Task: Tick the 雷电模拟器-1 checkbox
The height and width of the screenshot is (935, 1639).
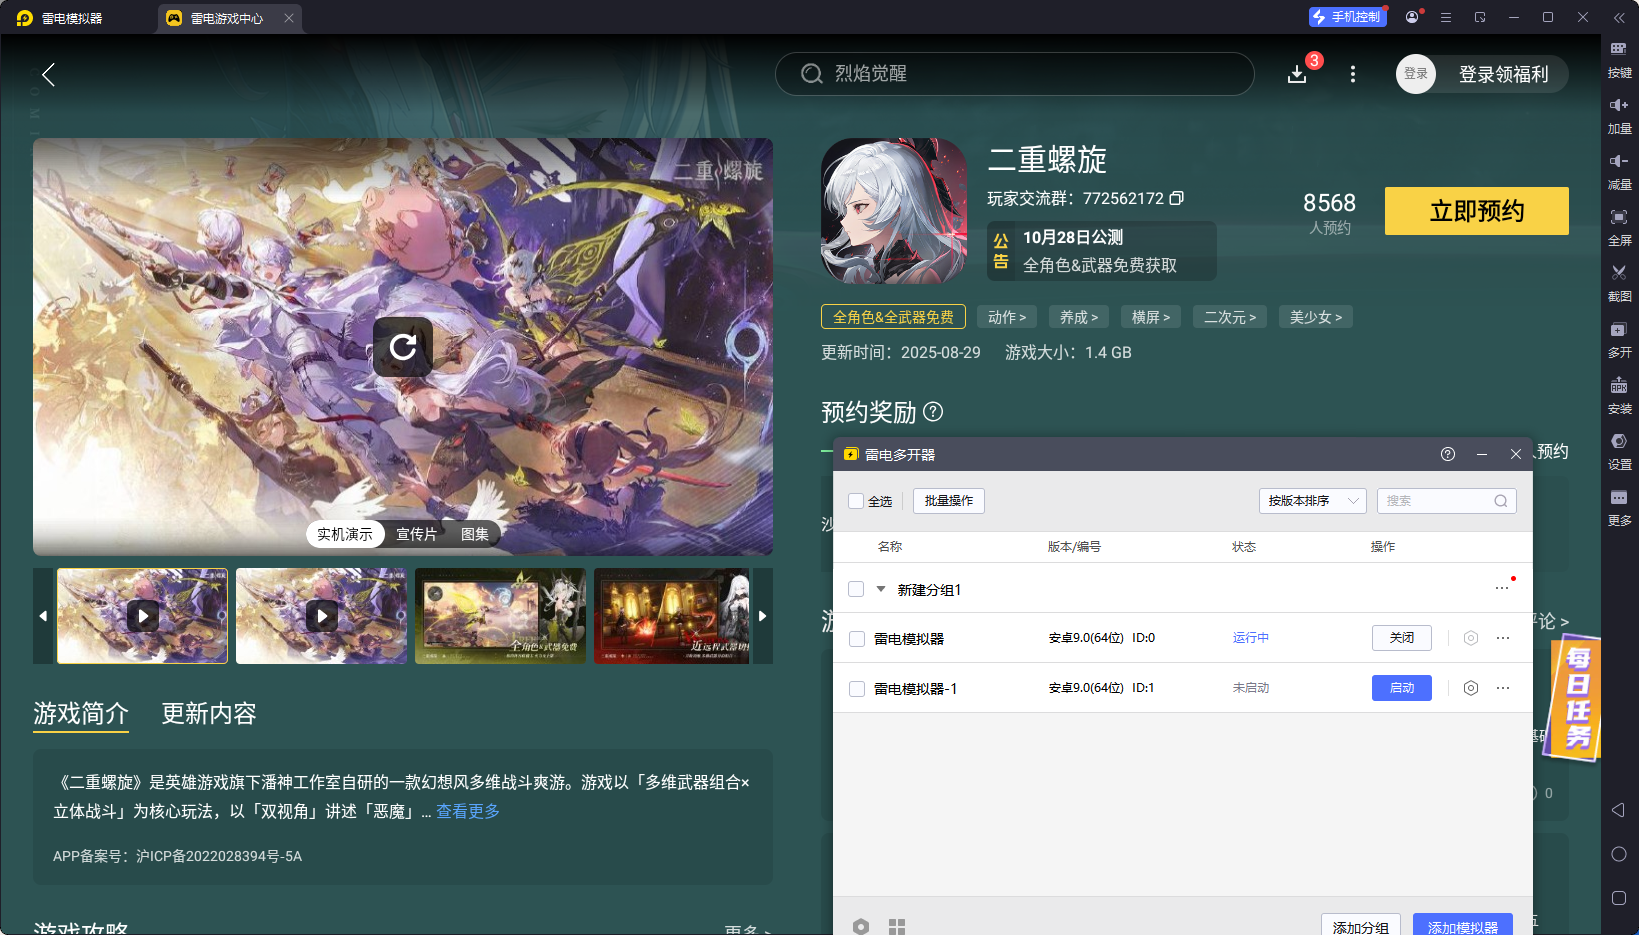Action: click(857, 688)
